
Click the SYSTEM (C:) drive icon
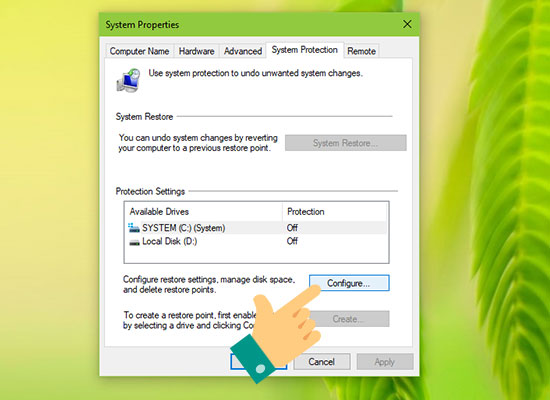click(134, 228)
